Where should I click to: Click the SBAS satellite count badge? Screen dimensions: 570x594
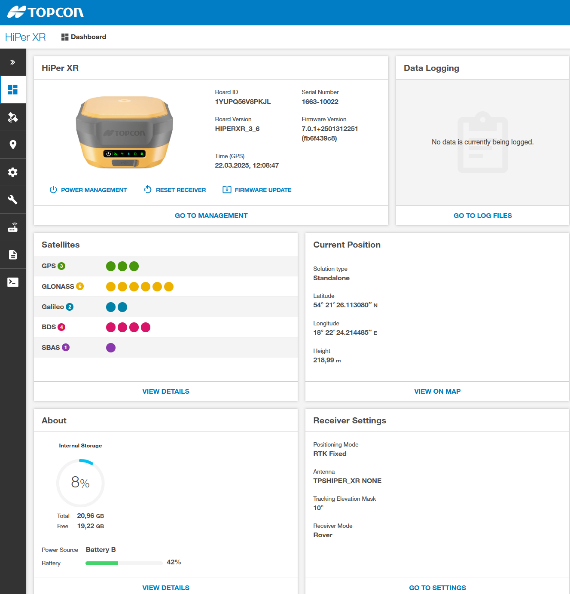click(x=66, y=347)
